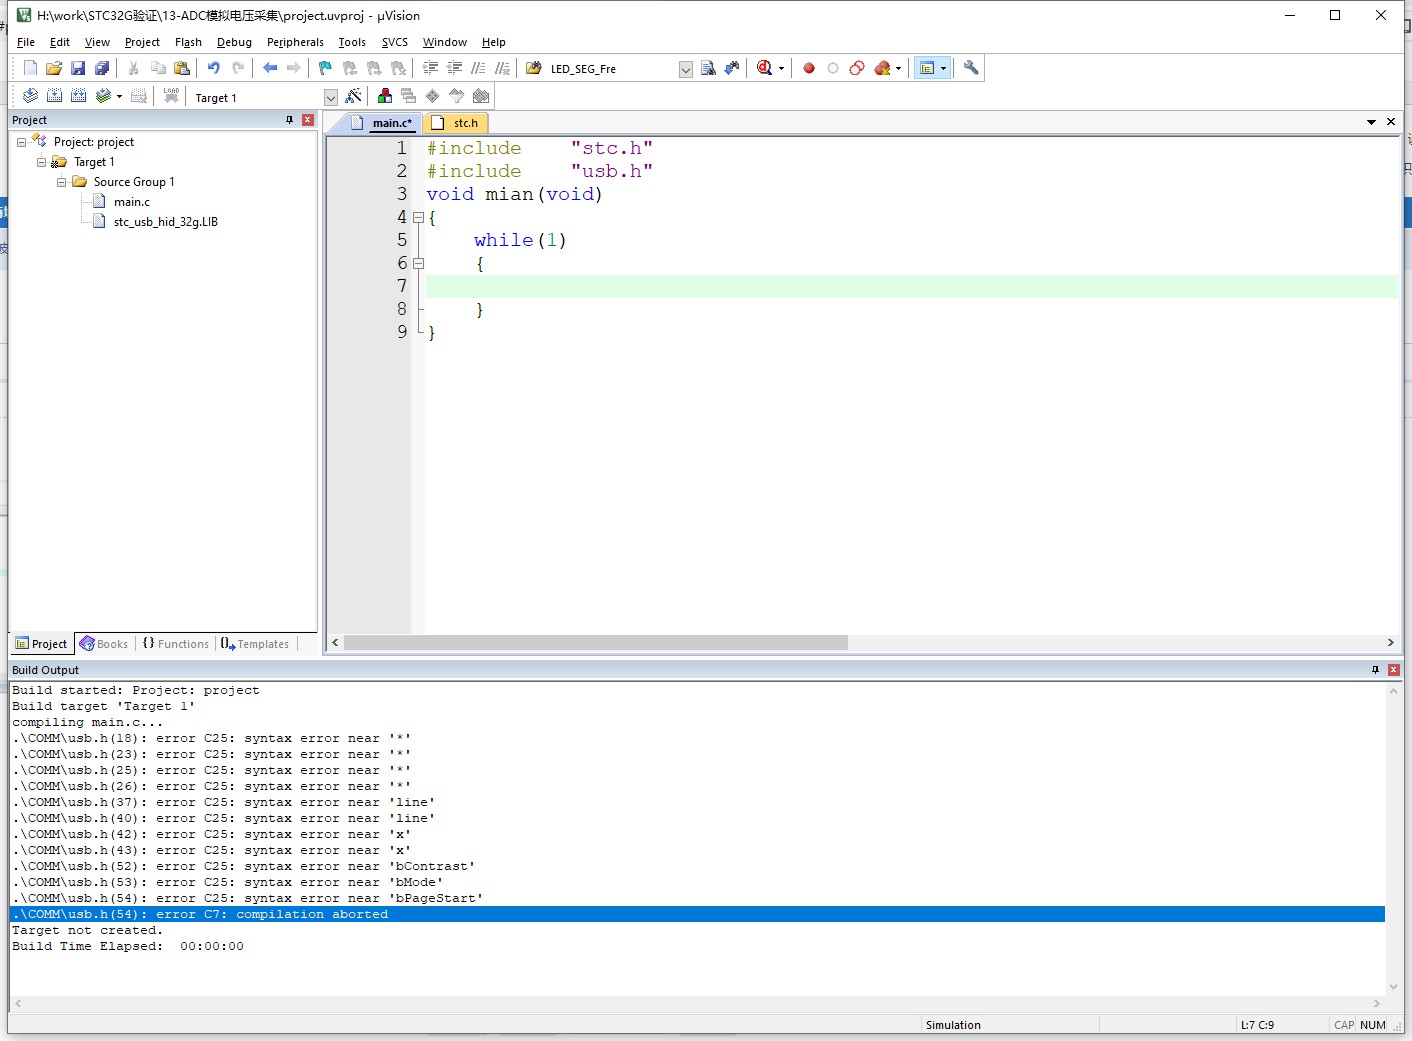Viewport: 1412px width, 1041px height.
Task: Pin the Build Output panel
Action: pos(1375,670)
